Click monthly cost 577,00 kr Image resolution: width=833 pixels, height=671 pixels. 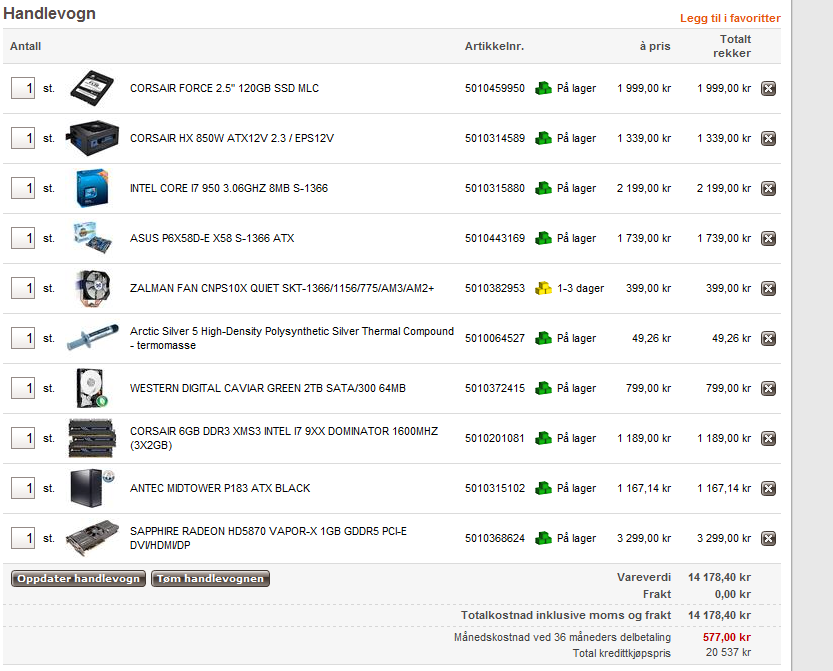click(727, 637)
